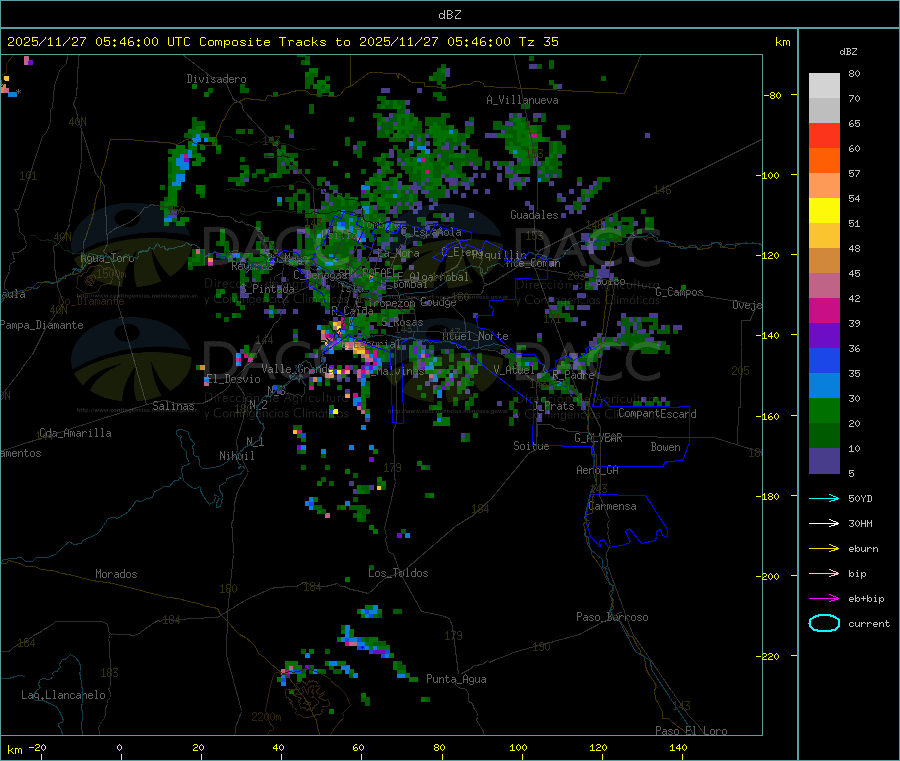900x761 pixels.
Task: Select the light blue 30-35 dBZ swatch
Action: [824, 386]
